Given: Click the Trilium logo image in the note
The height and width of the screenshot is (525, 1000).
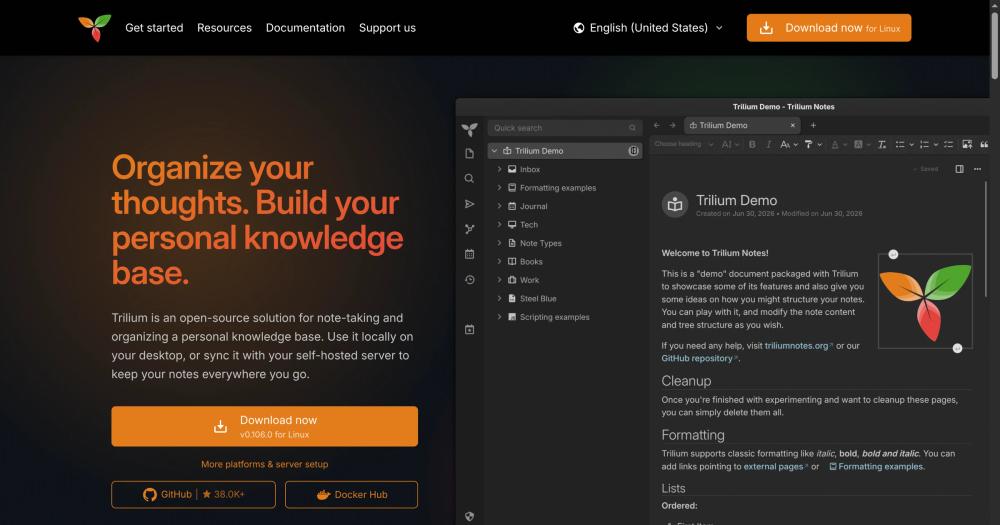Looking at the screenshot, I should click(925, 301).
